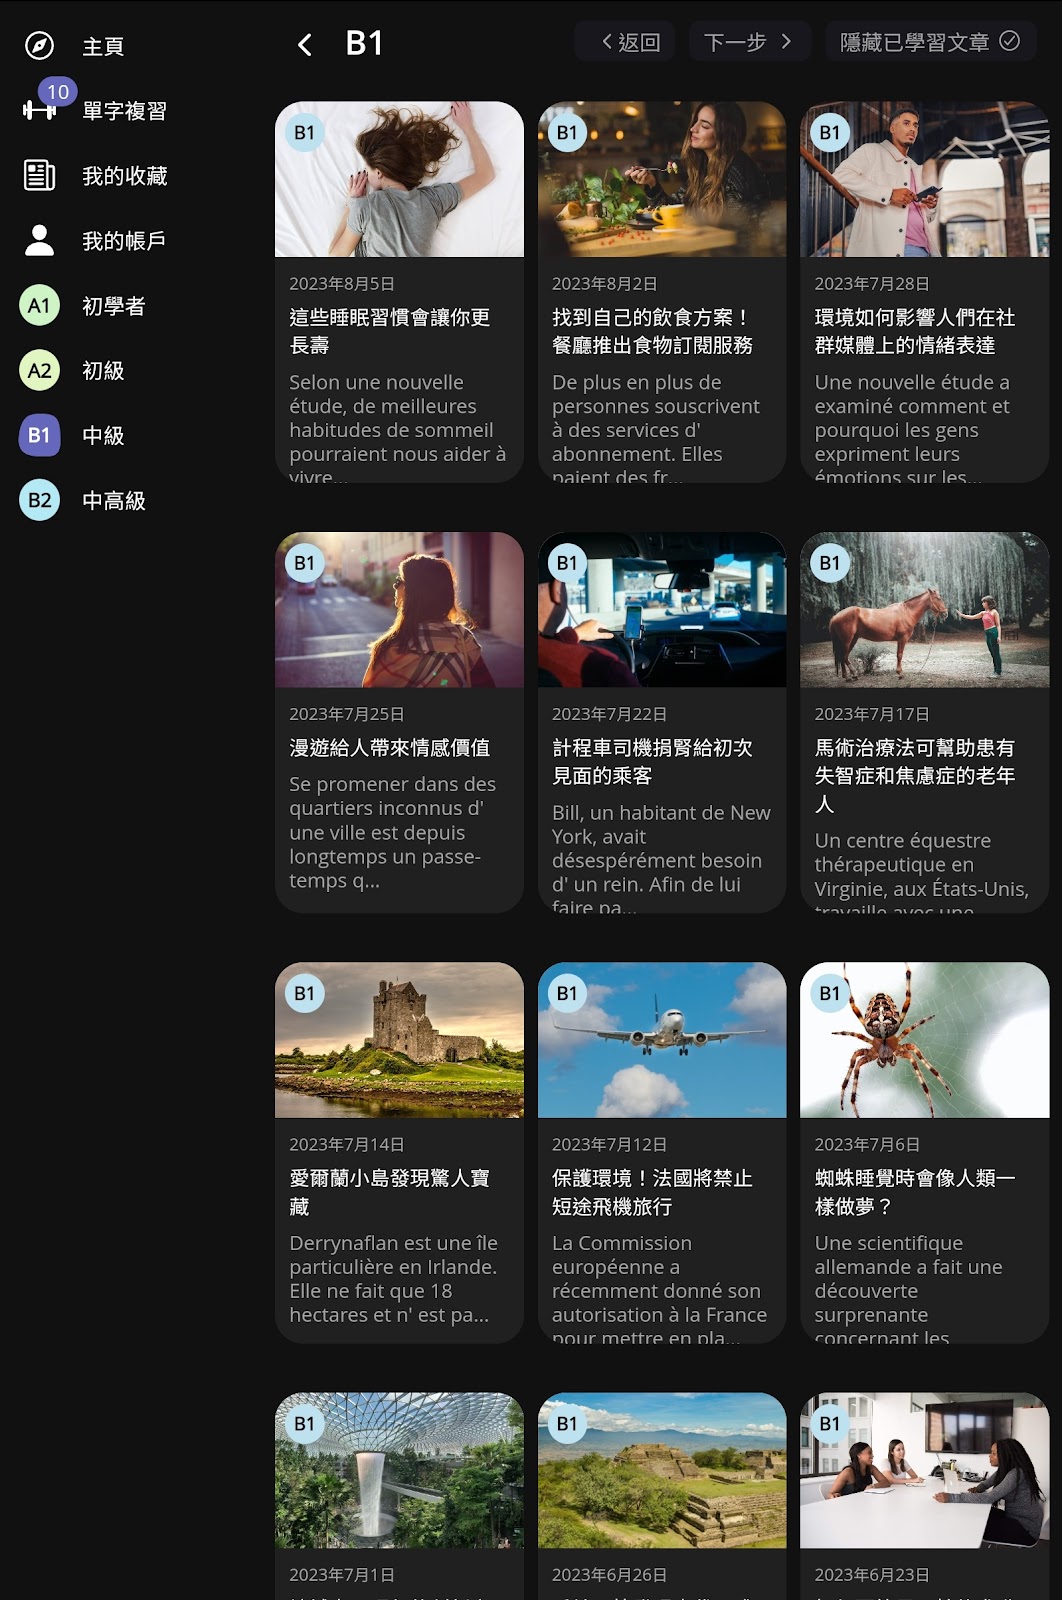Click the date 2023年8月5日
Screen dimensions: 1062x1600
(342, 284)
